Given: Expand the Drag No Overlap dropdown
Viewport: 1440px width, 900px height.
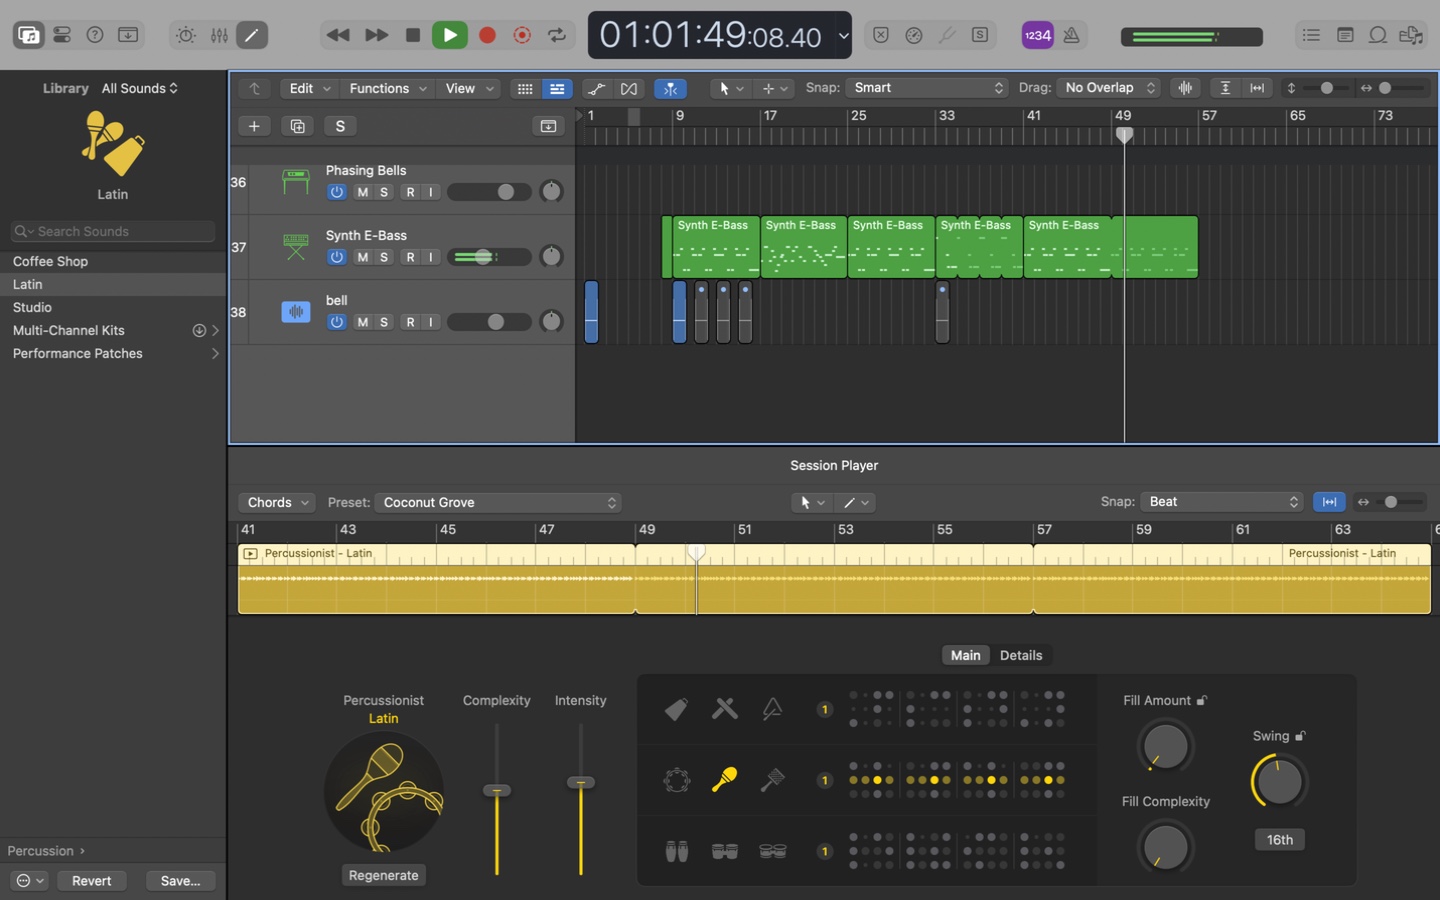Looking at the screenshot, I should coord(1108,88).
